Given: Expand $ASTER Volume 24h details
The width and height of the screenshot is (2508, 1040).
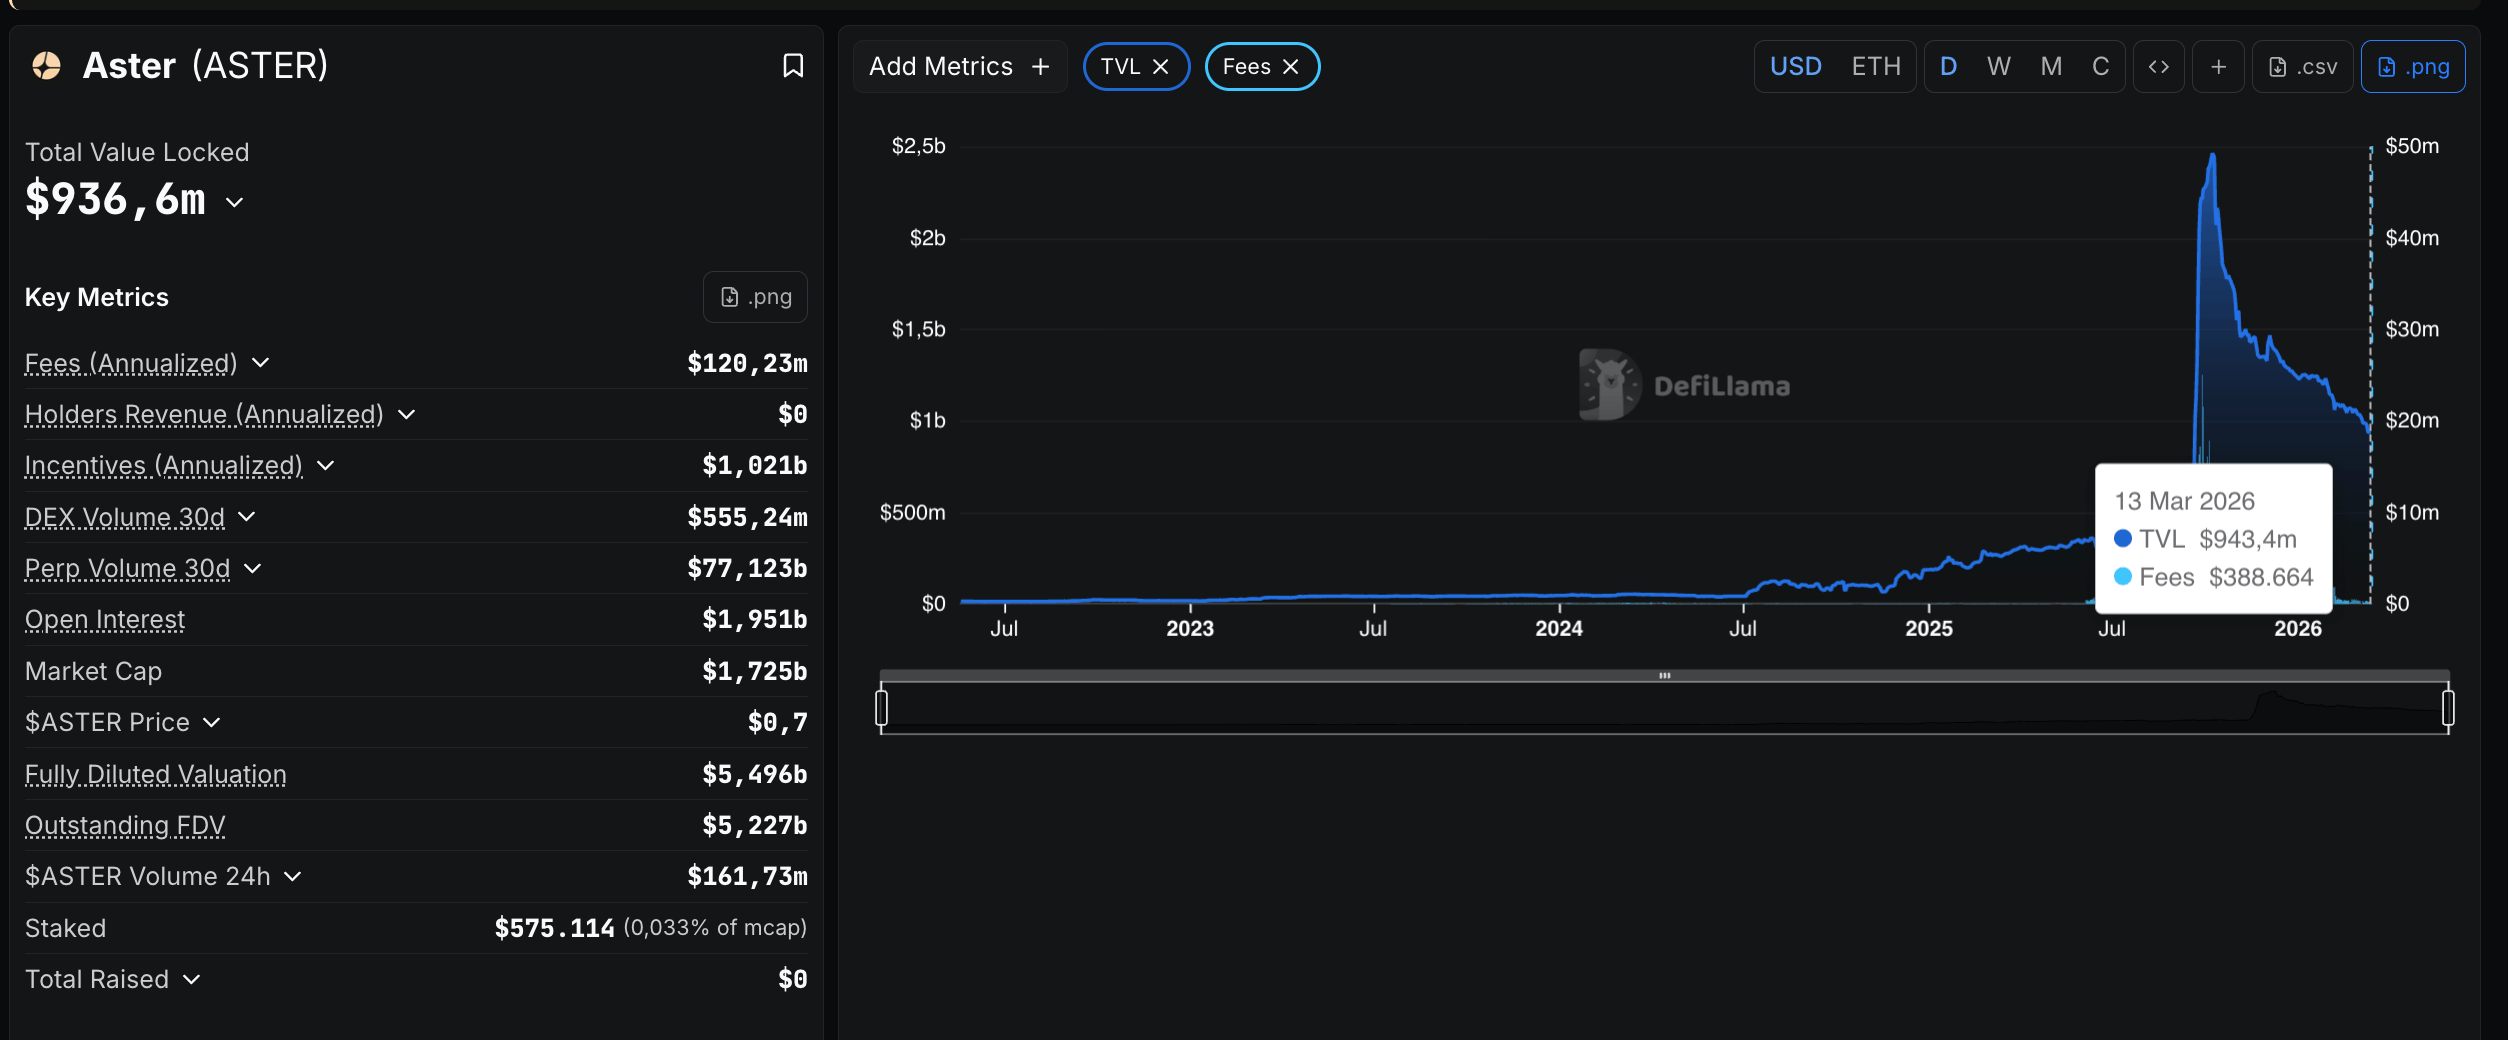Looking at the screenshot, I should tap(293, 877).
